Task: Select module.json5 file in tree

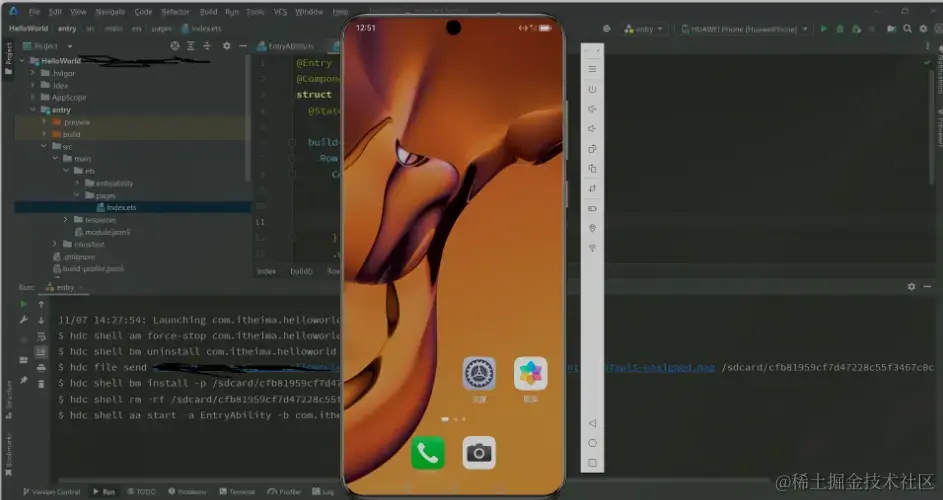Action: click(x=102, y=232)
